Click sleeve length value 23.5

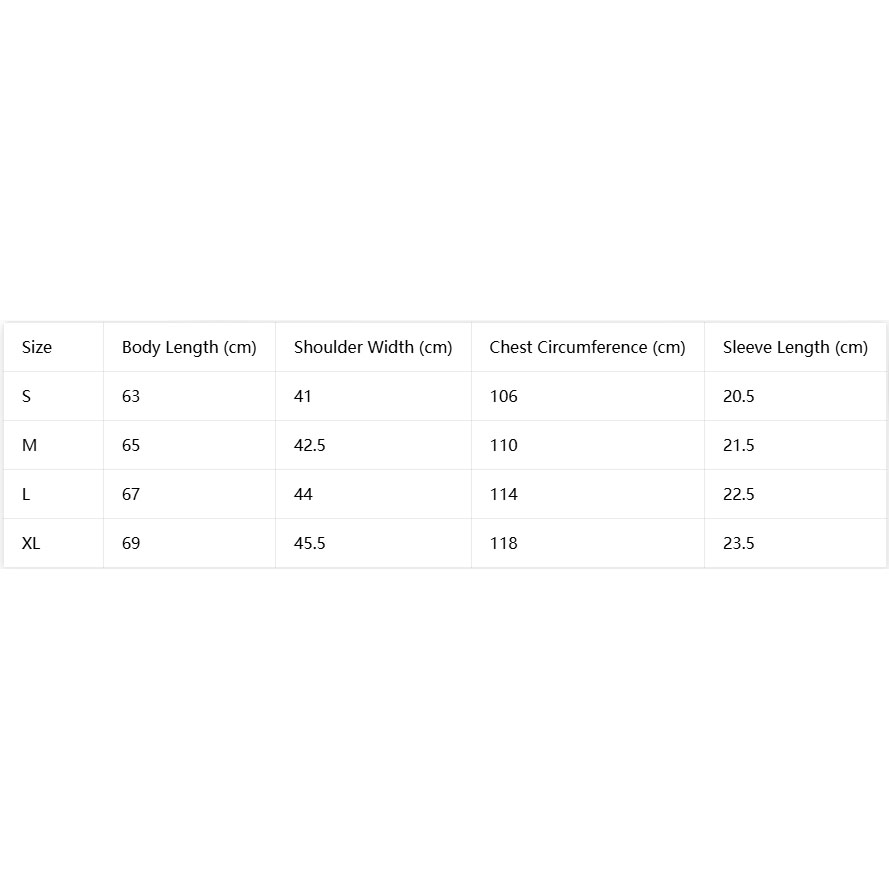pyautogui.click(x=738, y=543)
